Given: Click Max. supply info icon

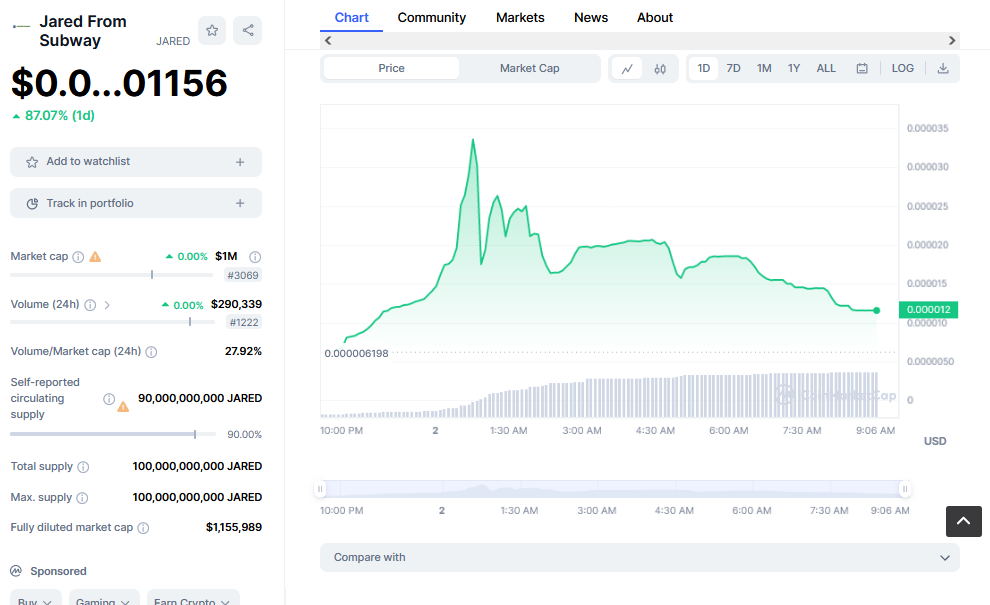Looking at the screenshot, I should (x=82, y=498).
